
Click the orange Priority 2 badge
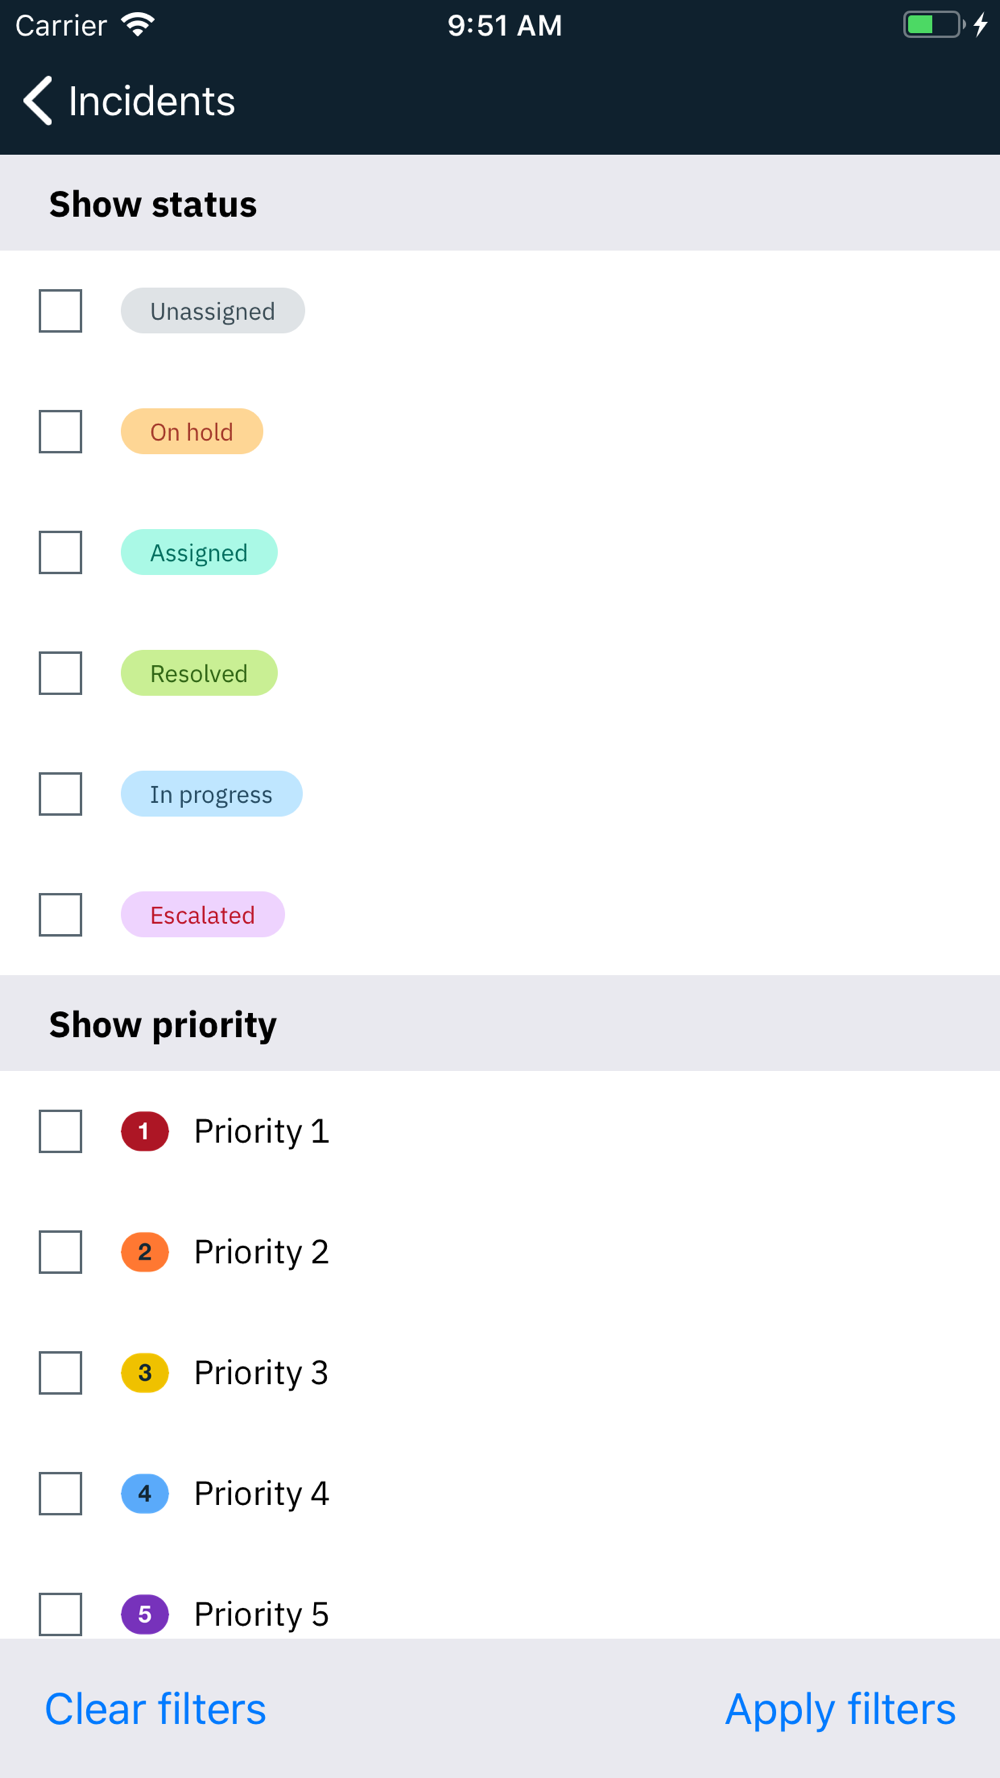click(x=145, y=1252)
